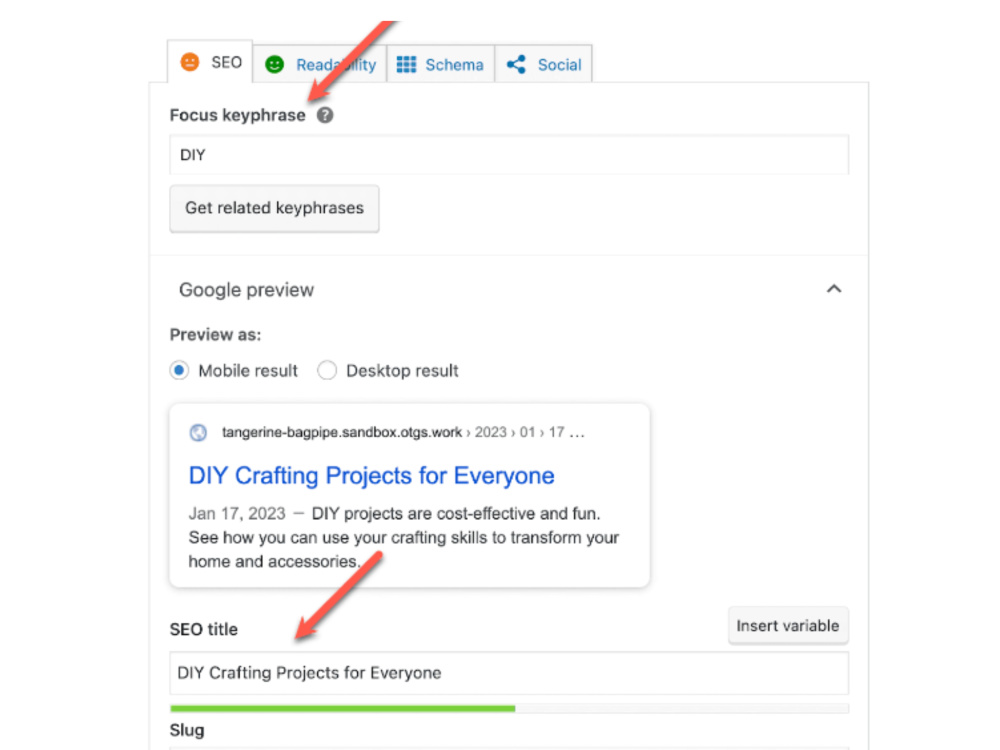Click the SEO title length progress bar
The image size is (1000, 750).
click(x=509, y=709)
